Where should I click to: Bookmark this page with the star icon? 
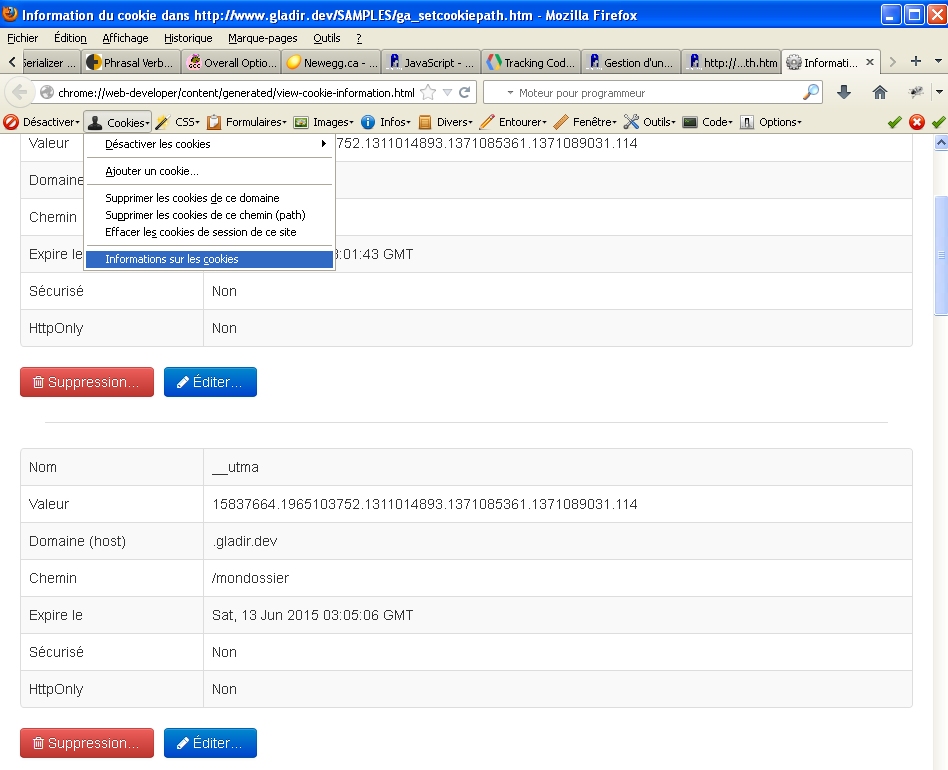point(428,92)
